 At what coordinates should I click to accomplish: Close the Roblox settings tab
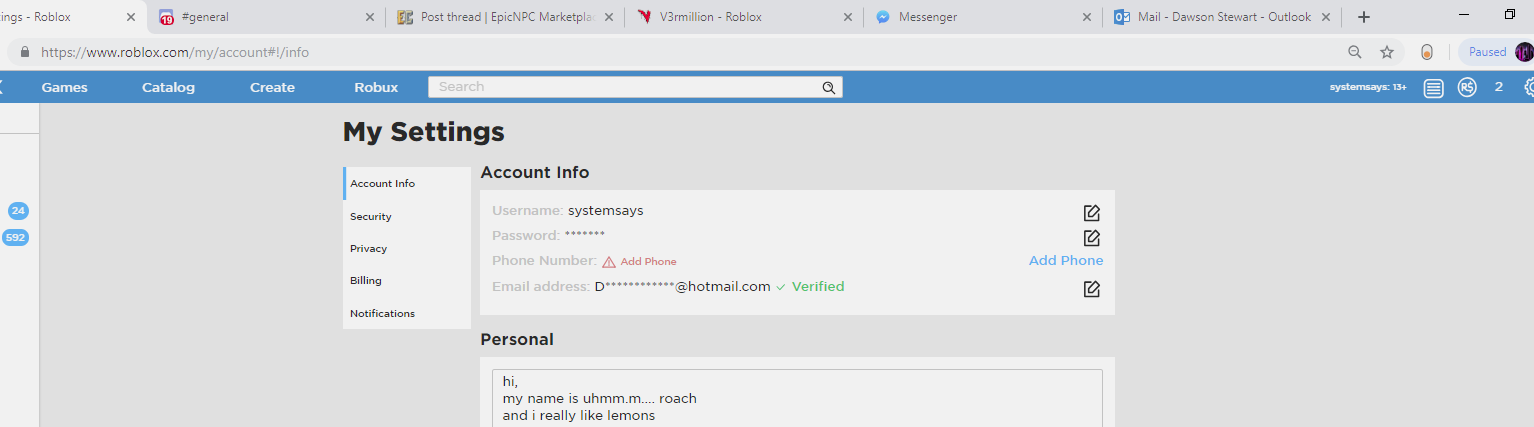pos(131,17)
